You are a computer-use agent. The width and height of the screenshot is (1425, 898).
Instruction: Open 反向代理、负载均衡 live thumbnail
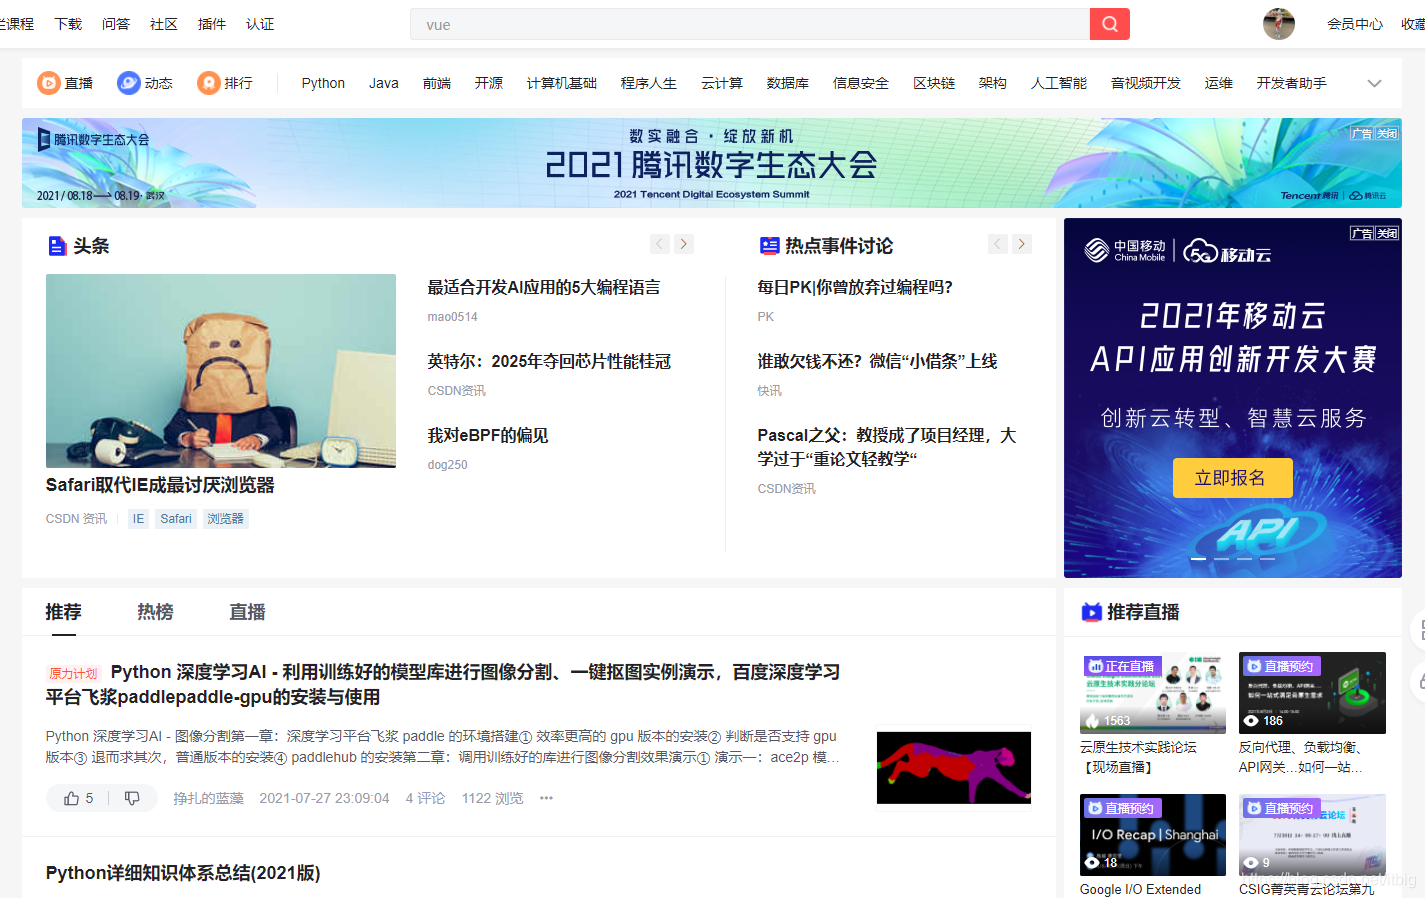[x=1312, y=693]
